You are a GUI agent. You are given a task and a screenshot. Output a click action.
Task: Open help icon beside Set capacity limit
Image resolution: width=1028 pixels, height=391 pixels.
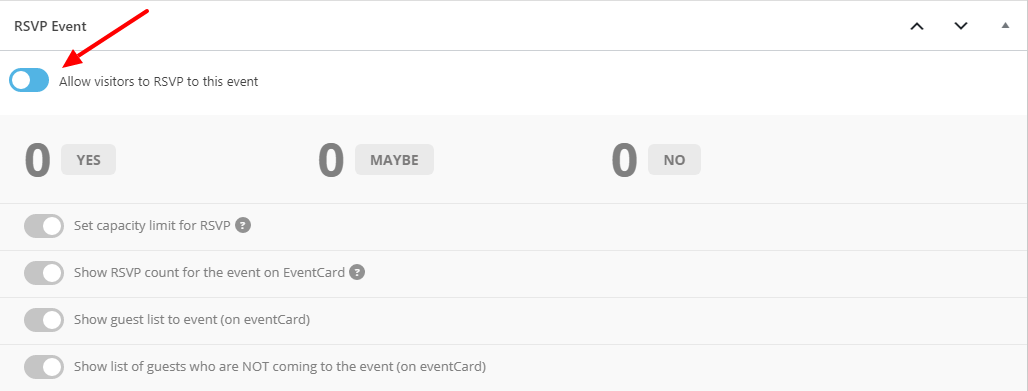pyautogui.click(x=243, y=225)
